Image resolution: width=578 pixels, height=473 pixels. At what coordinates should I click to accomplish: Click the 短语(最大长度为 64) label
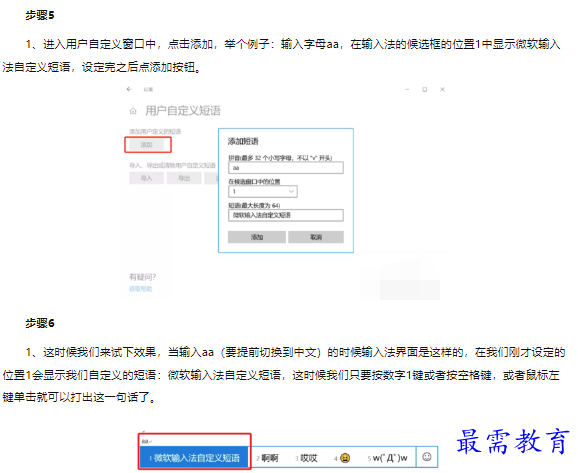pos(254,205)
